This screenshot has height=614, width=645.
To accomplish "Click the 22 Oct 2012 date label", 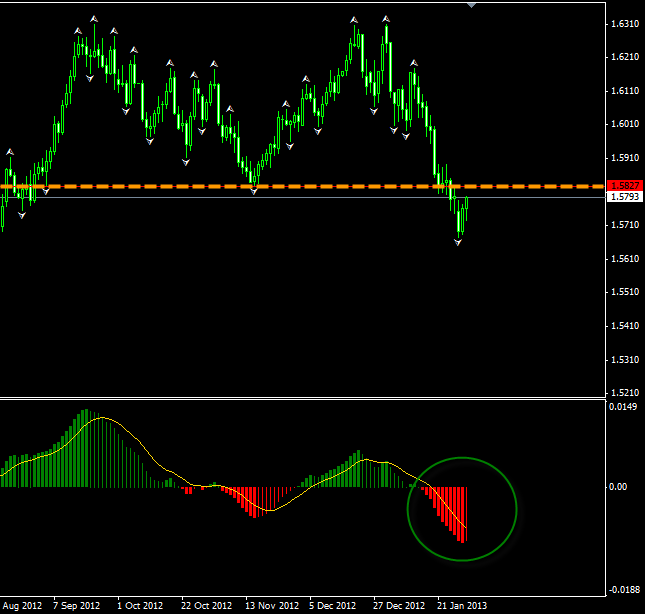I will click(x=206, y=605).
